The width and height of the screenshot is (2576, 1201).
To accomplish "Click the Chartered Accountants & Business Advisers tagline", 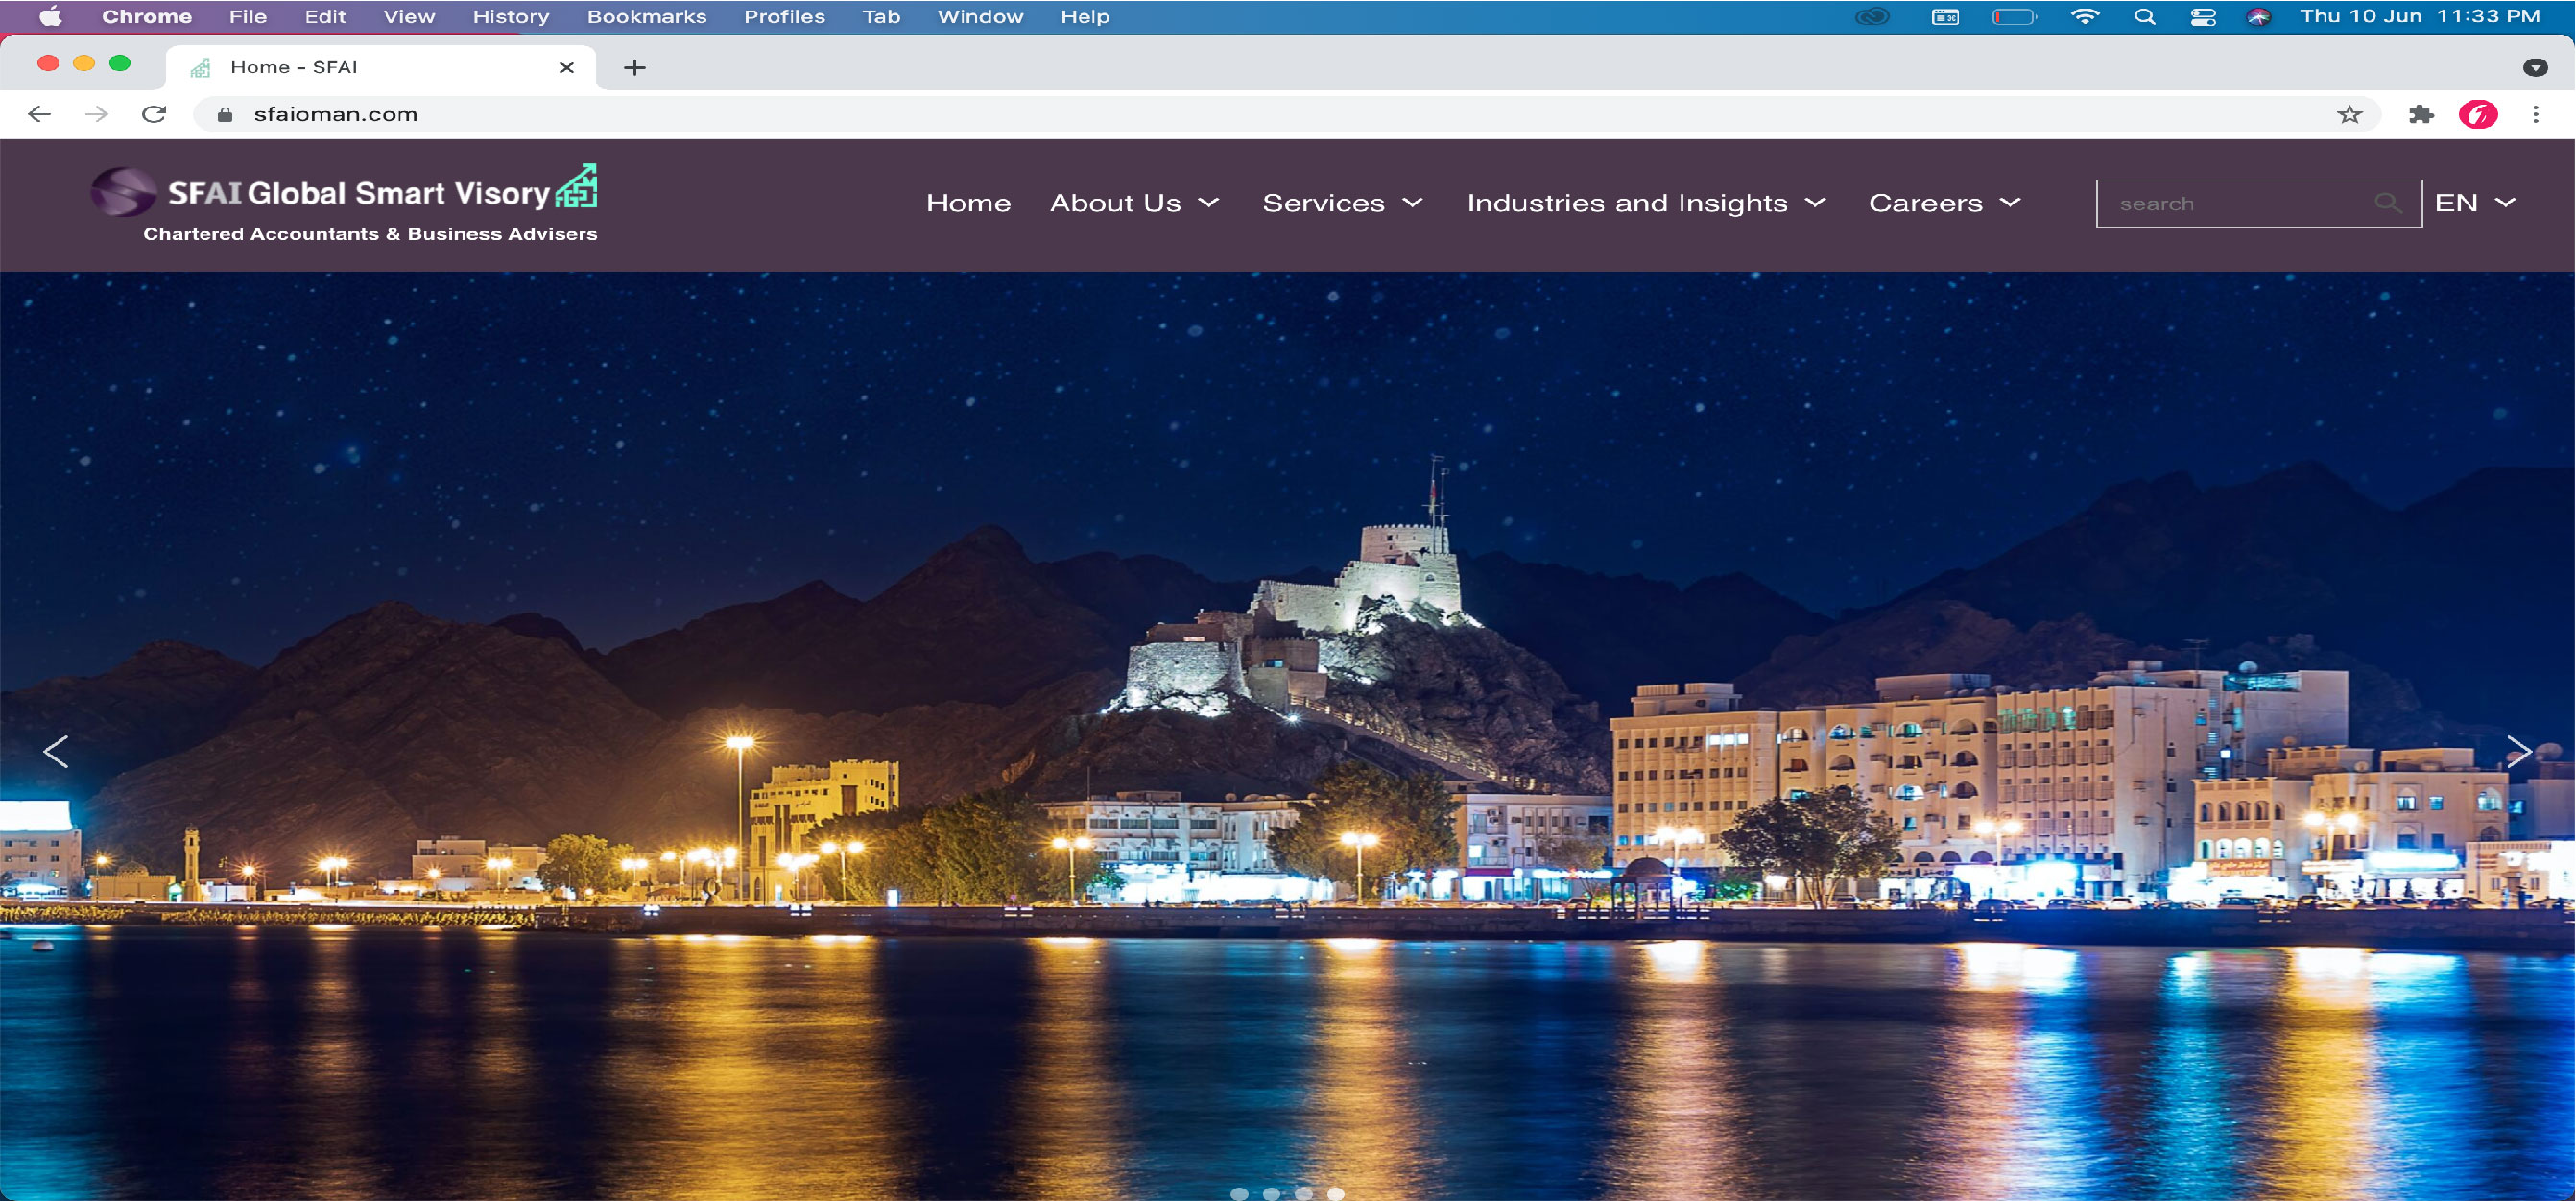I will tap(370, 234).
